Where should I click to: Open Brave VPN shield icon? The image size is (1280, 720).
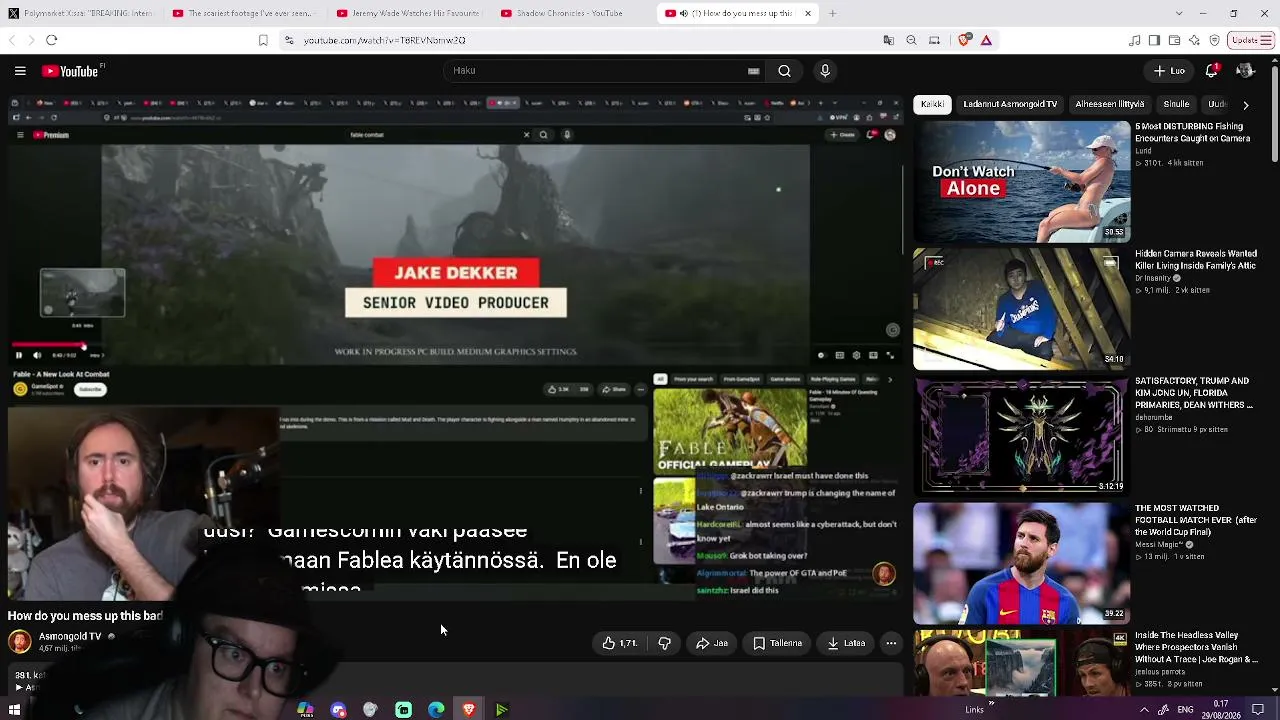(1214, 40)
